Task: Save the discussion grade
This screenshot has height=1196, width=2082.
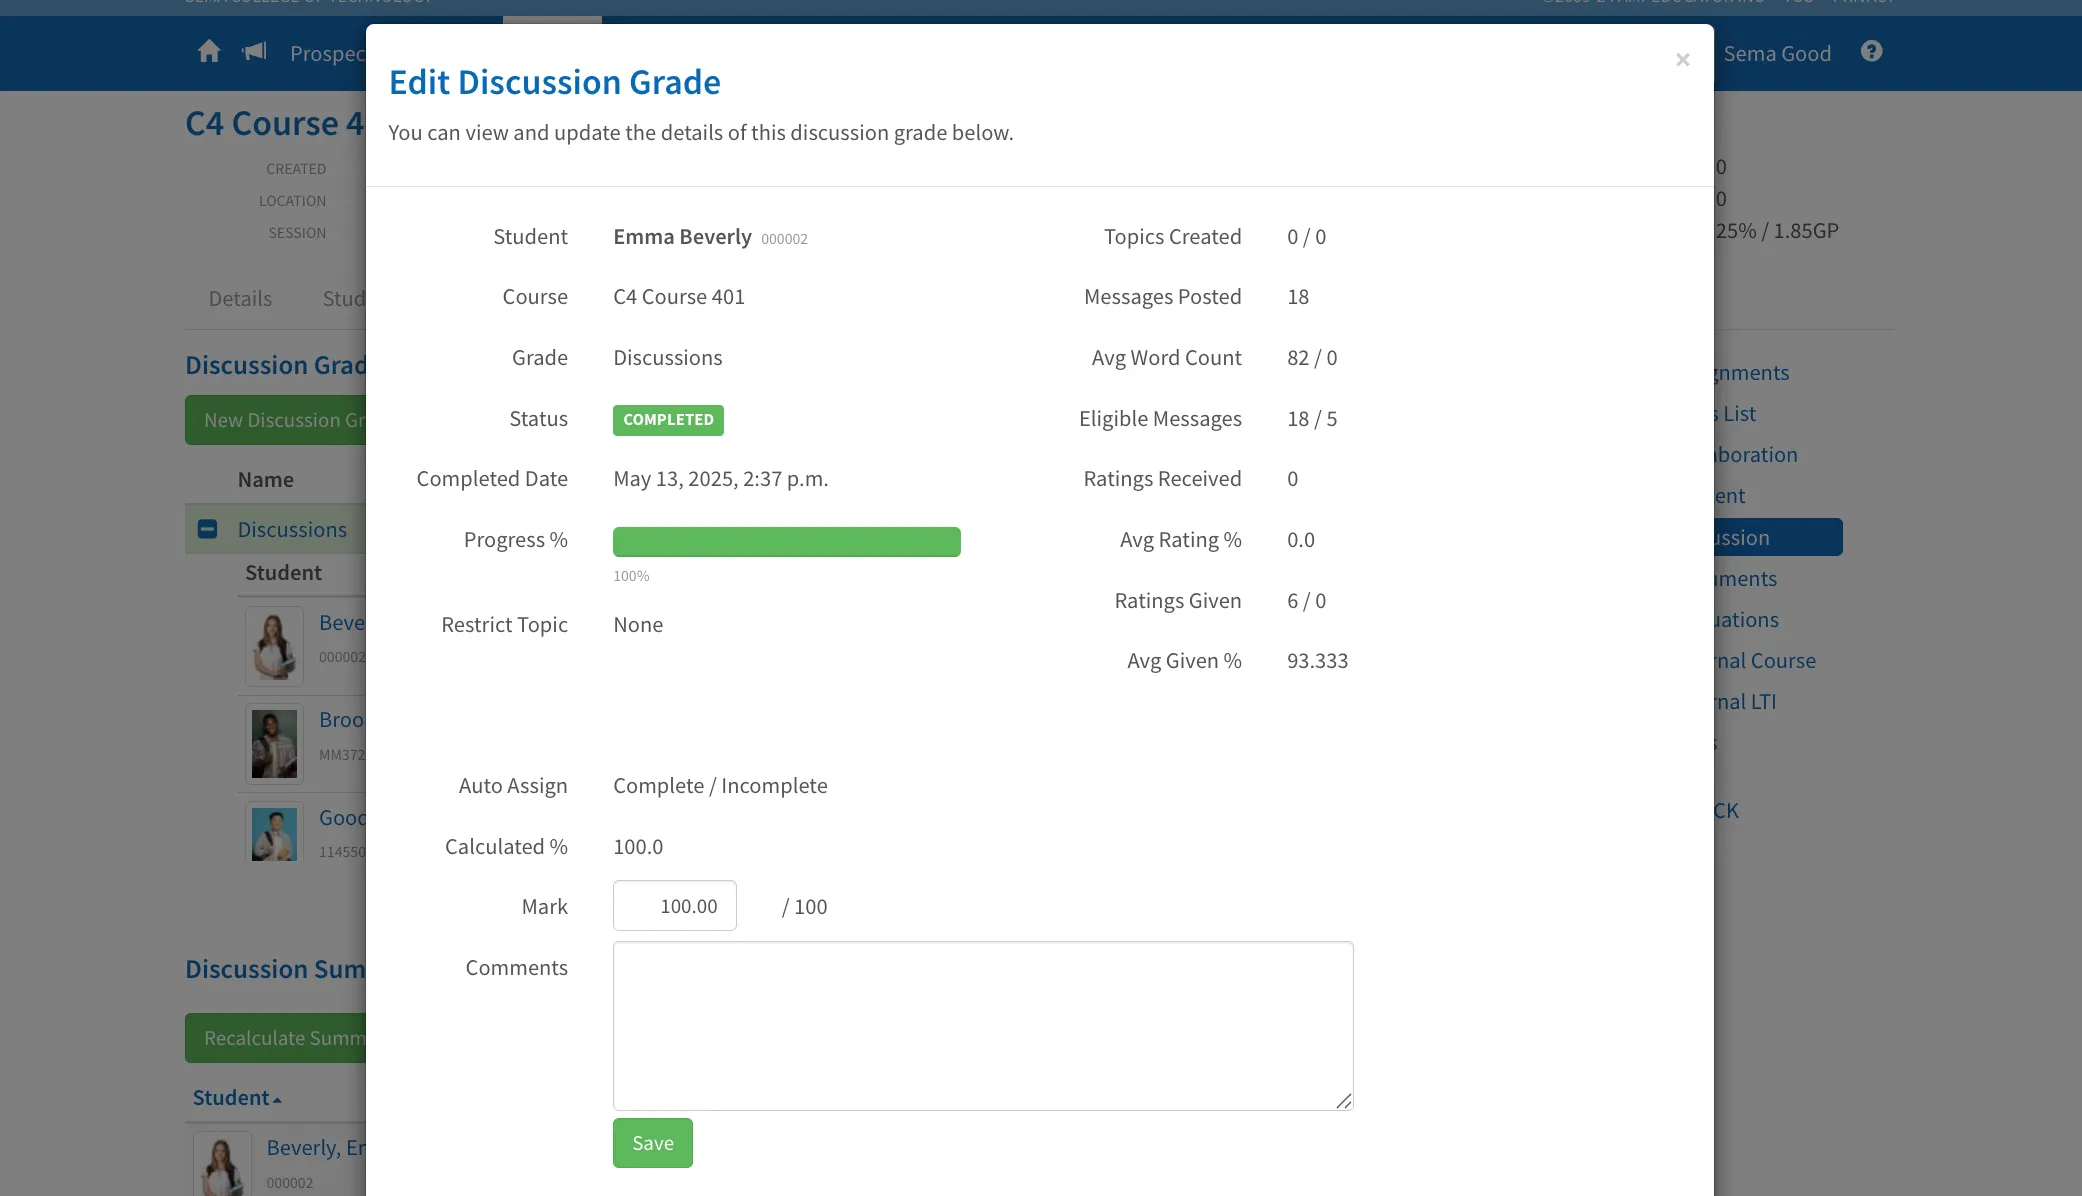Action: tap(653, 1143)
